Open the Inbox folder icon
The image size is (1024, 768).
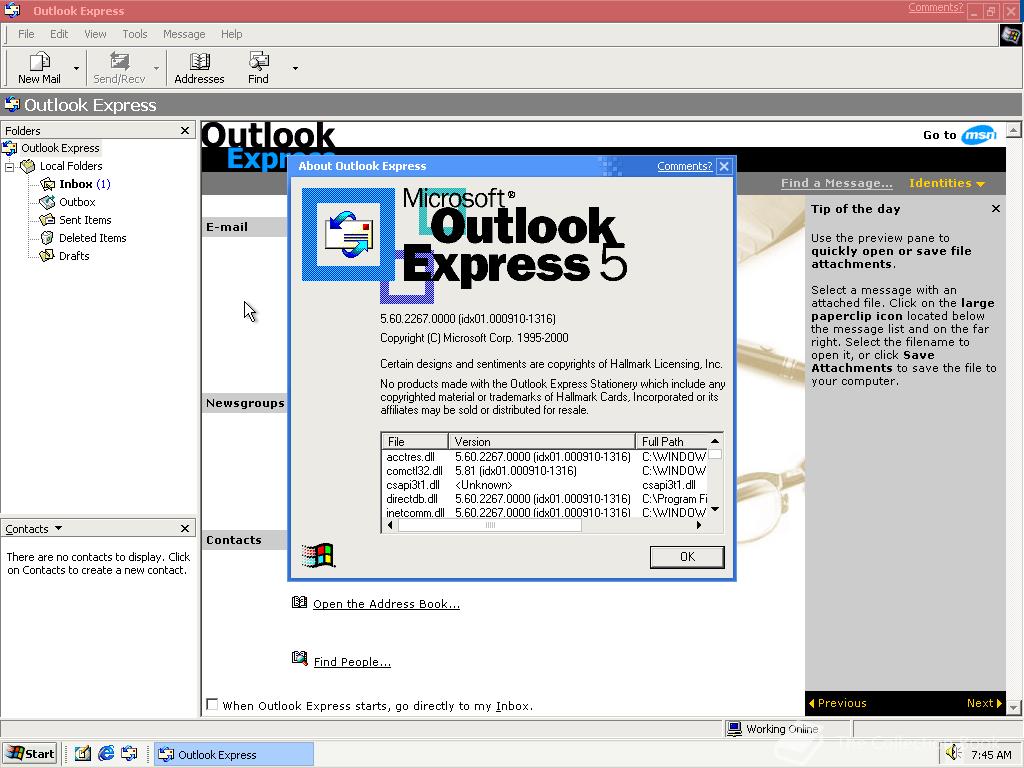pyautogui.click(x=48, y=184)
